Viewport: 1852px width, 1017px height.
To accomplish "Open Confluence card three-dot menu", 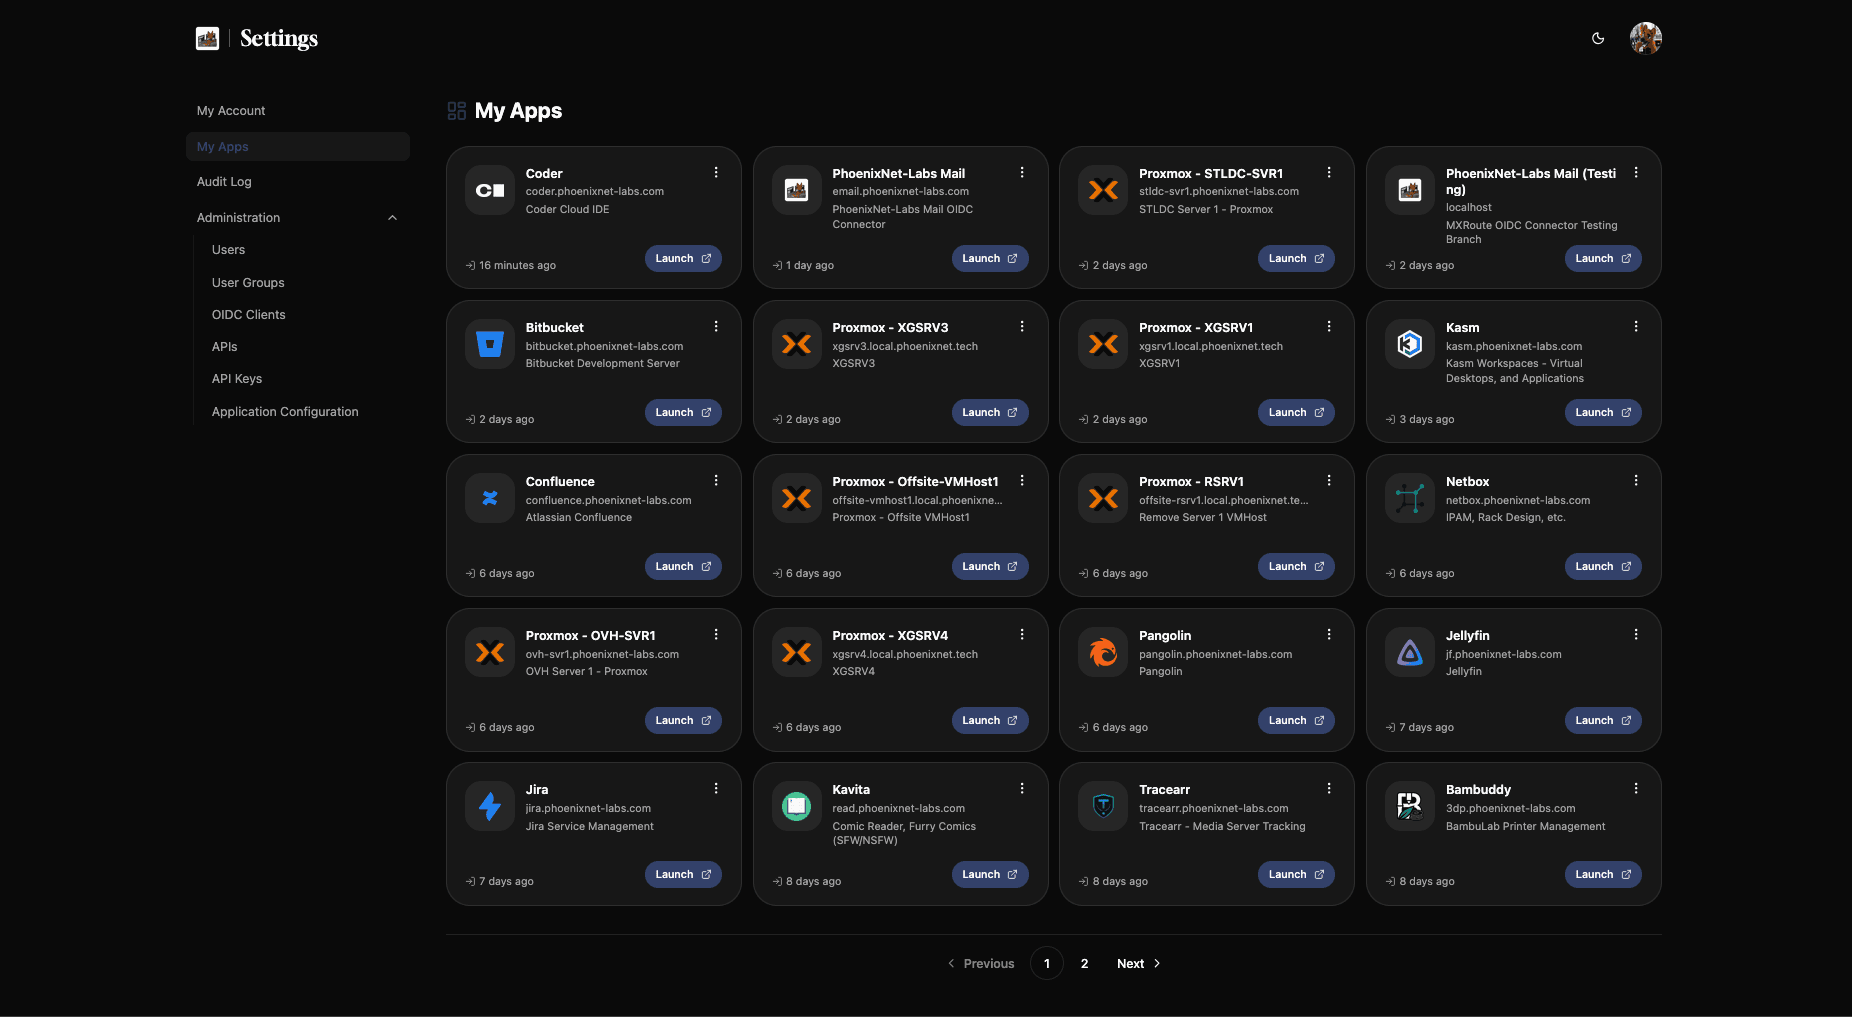I will pyautogui.click(x=716, y=480).
